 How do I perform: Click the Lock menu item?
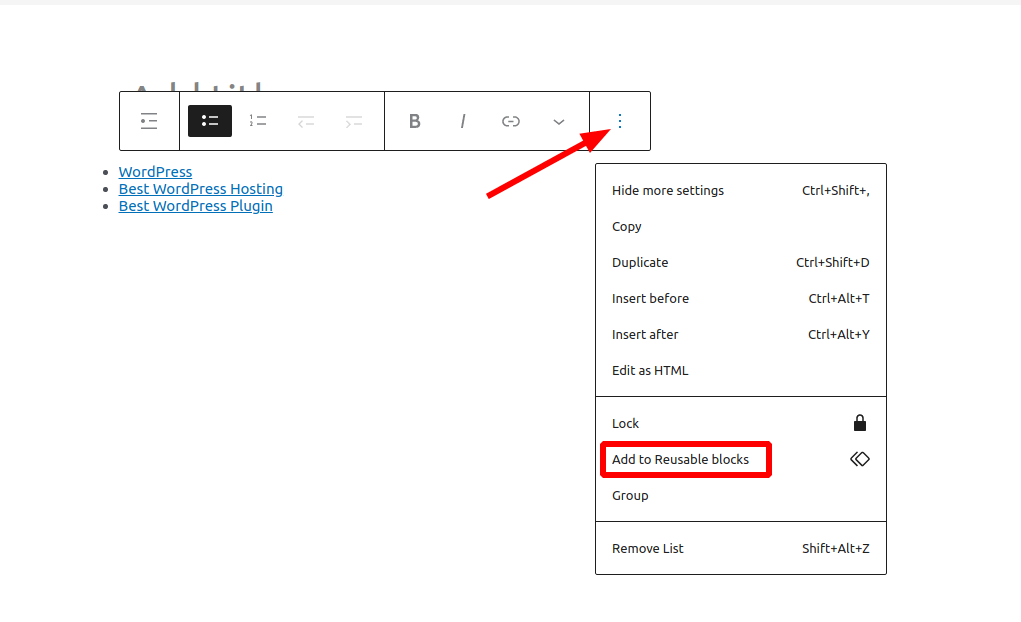click(741, 423)
